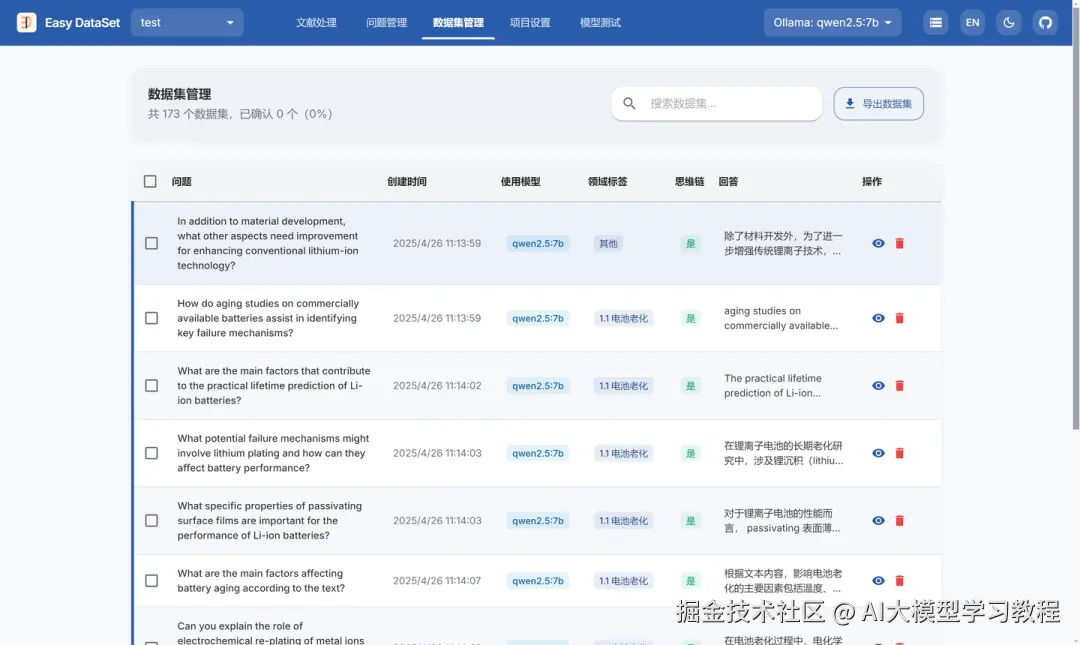Click the 问题 column header

(181, 181)
